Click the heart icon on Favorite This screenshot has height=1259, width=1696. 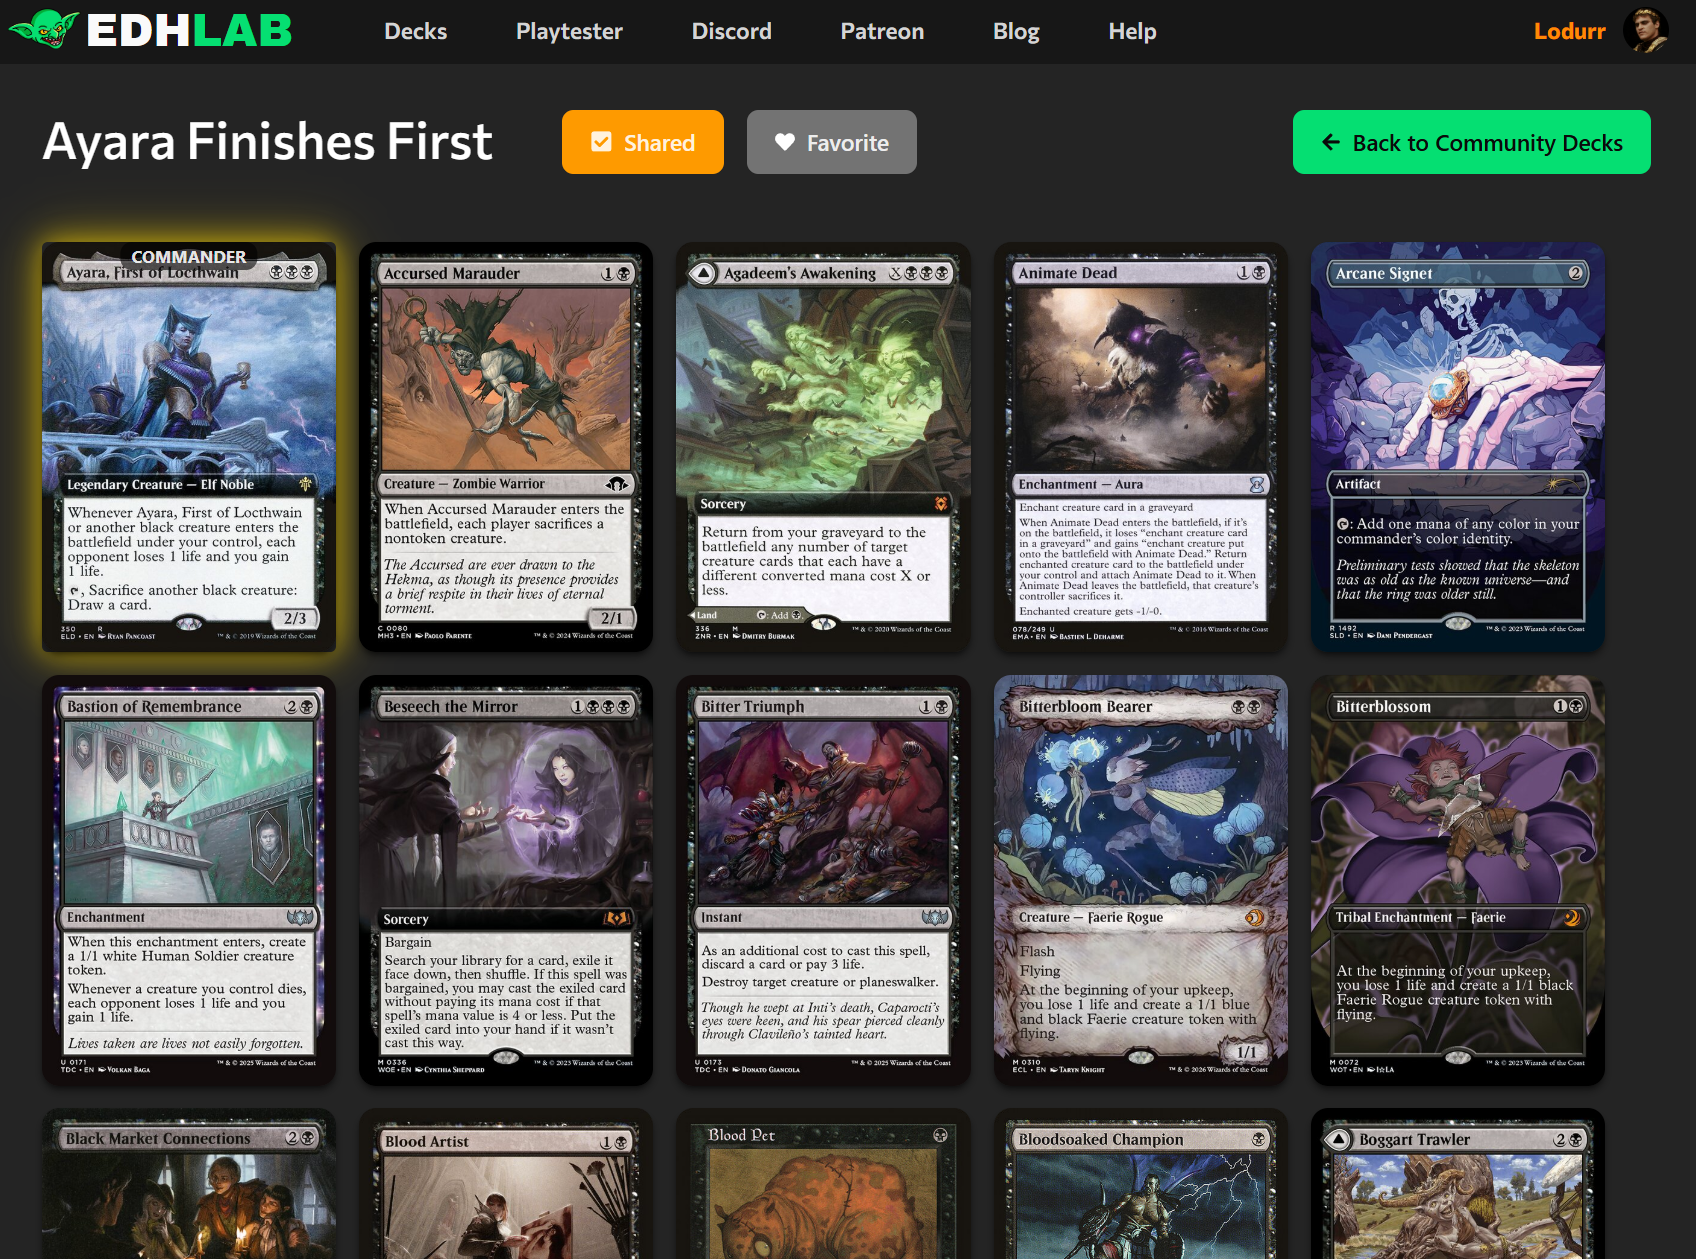click(x=785, y=142)
